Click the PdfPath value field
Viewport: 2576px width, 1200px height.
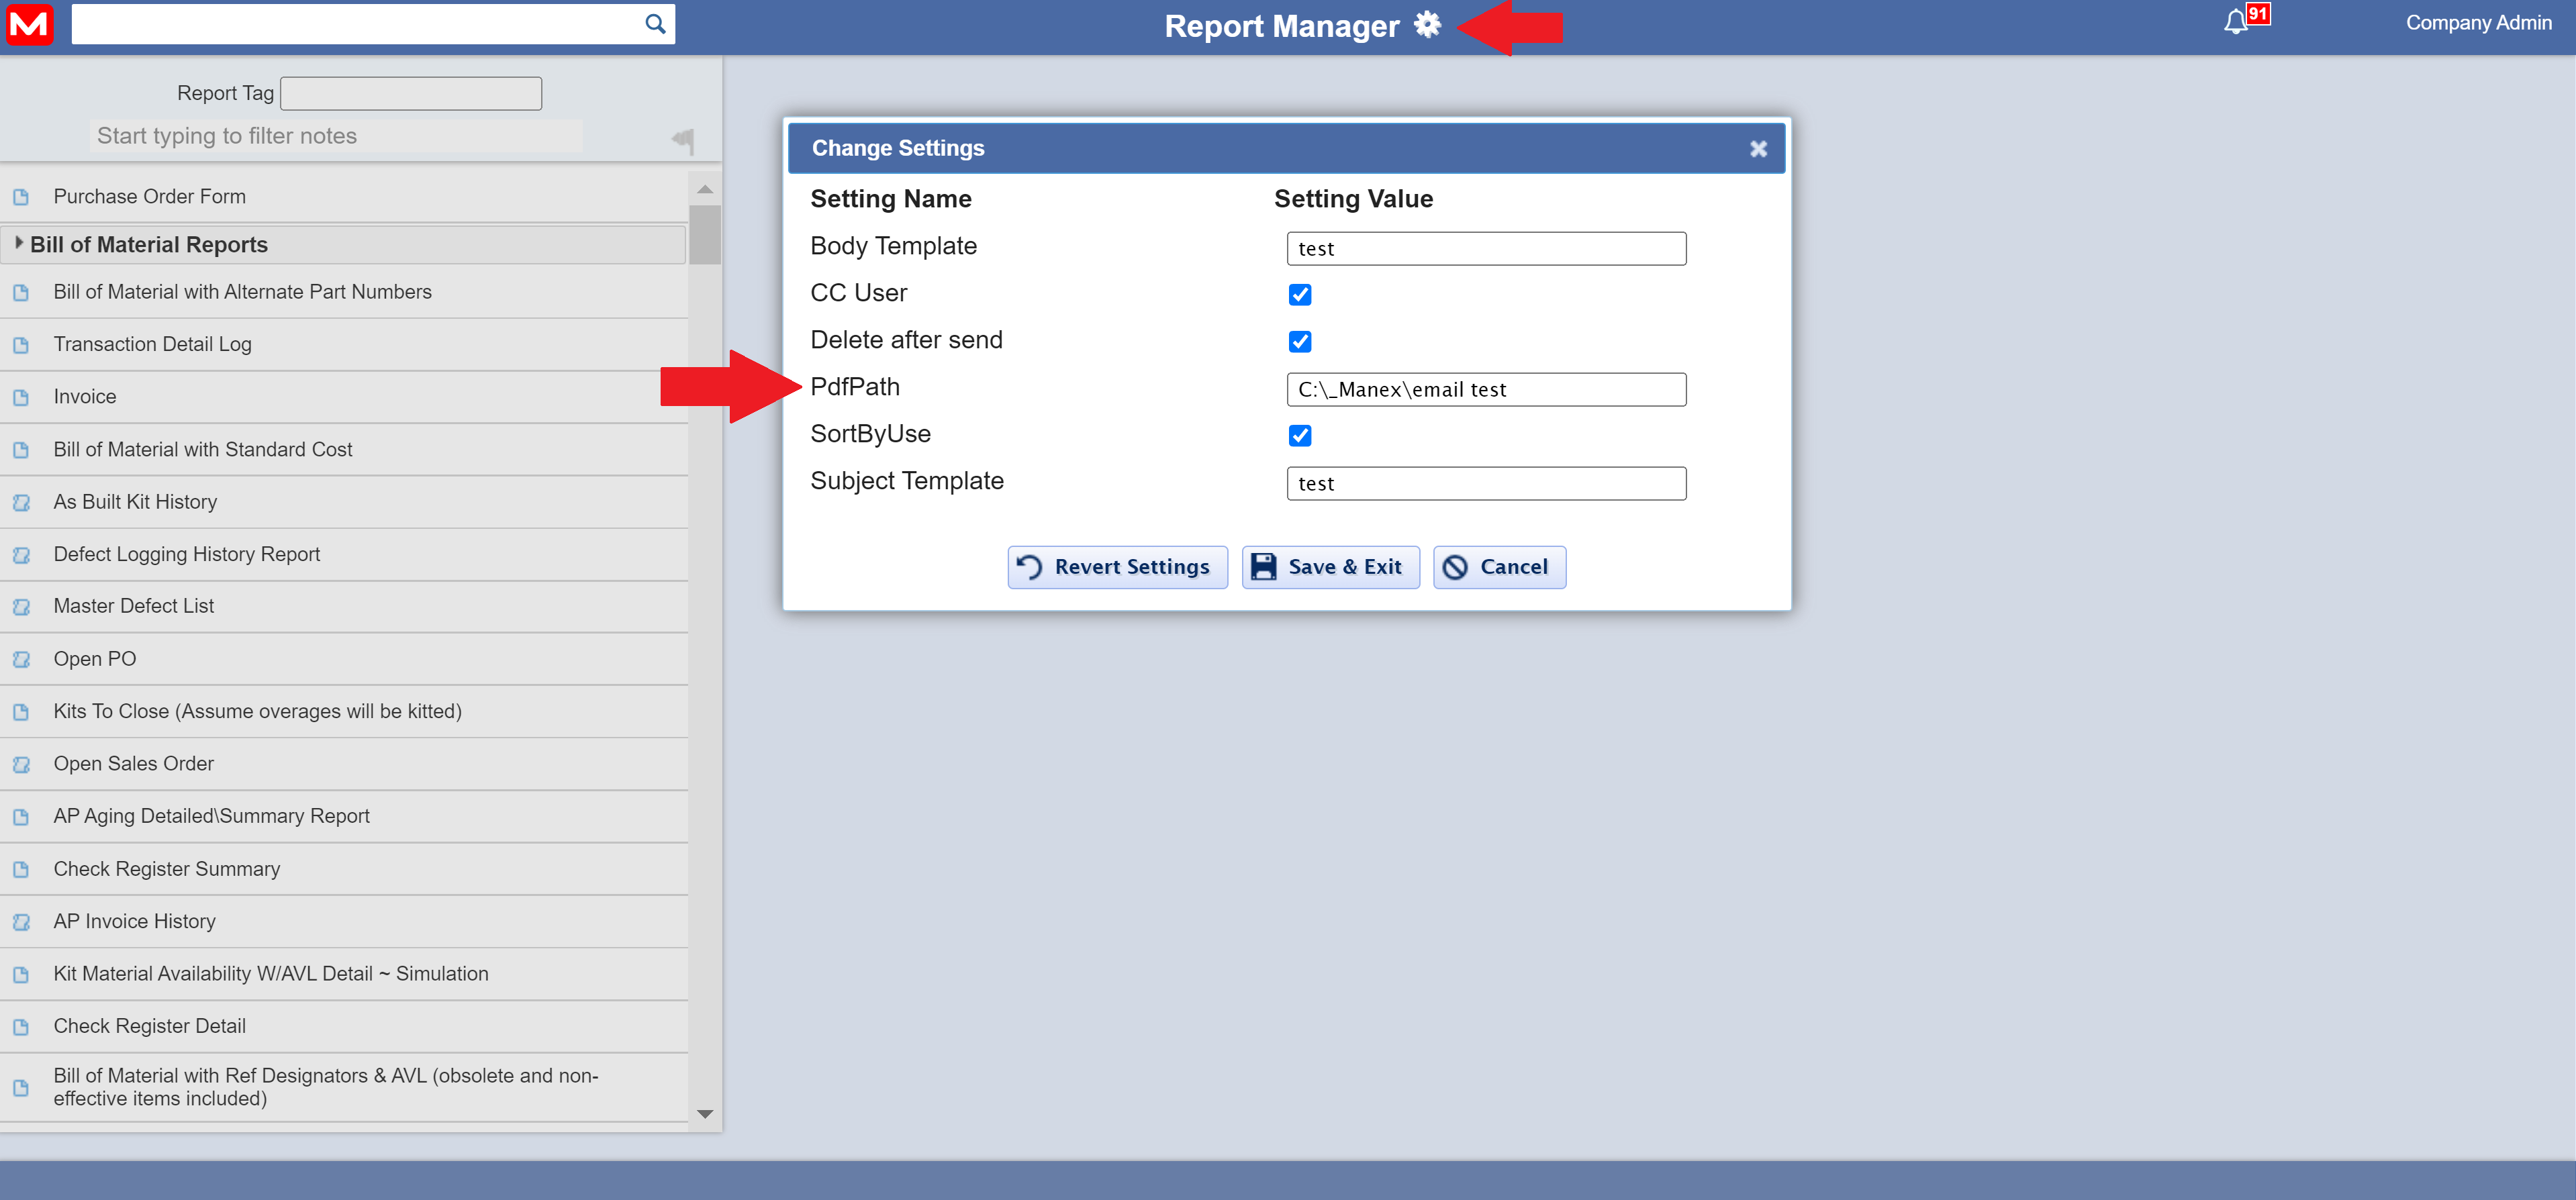point(1485,389)
